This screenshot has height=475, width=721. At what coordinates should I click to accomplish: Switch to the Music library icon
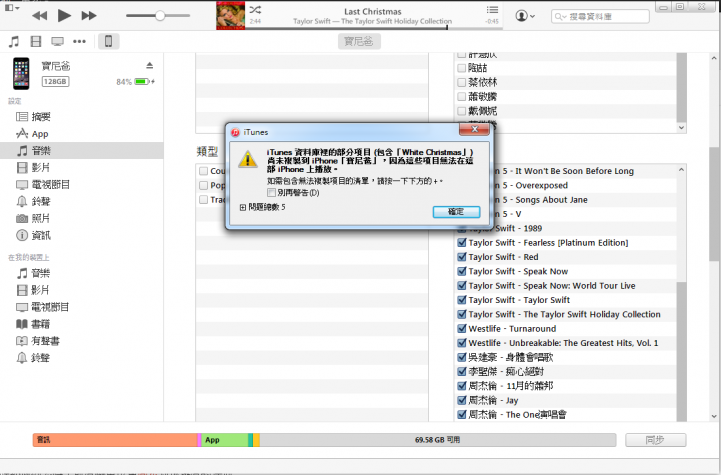point(14,42)
